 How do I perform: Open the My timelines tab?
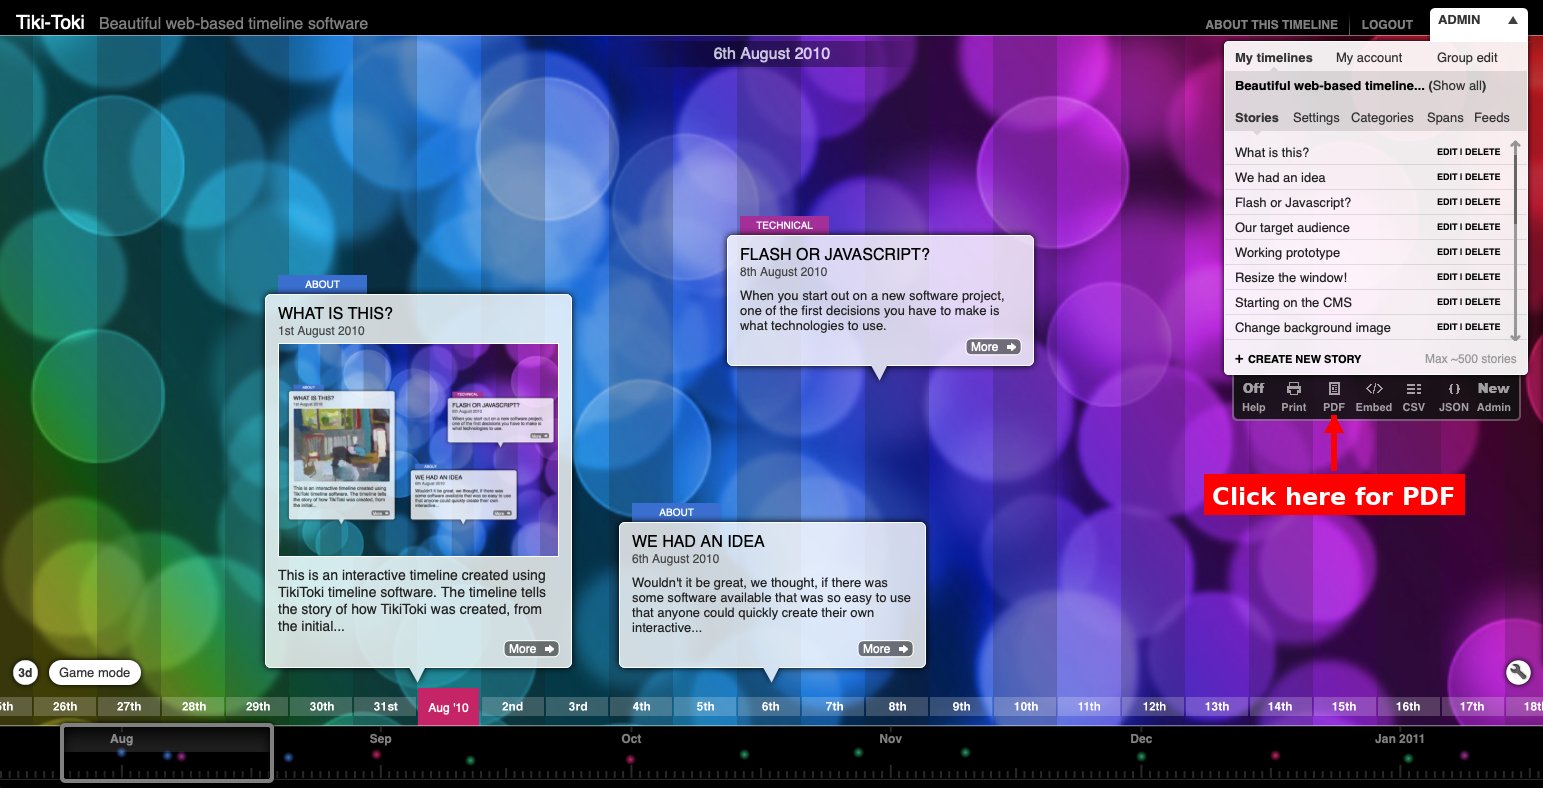1274,58
